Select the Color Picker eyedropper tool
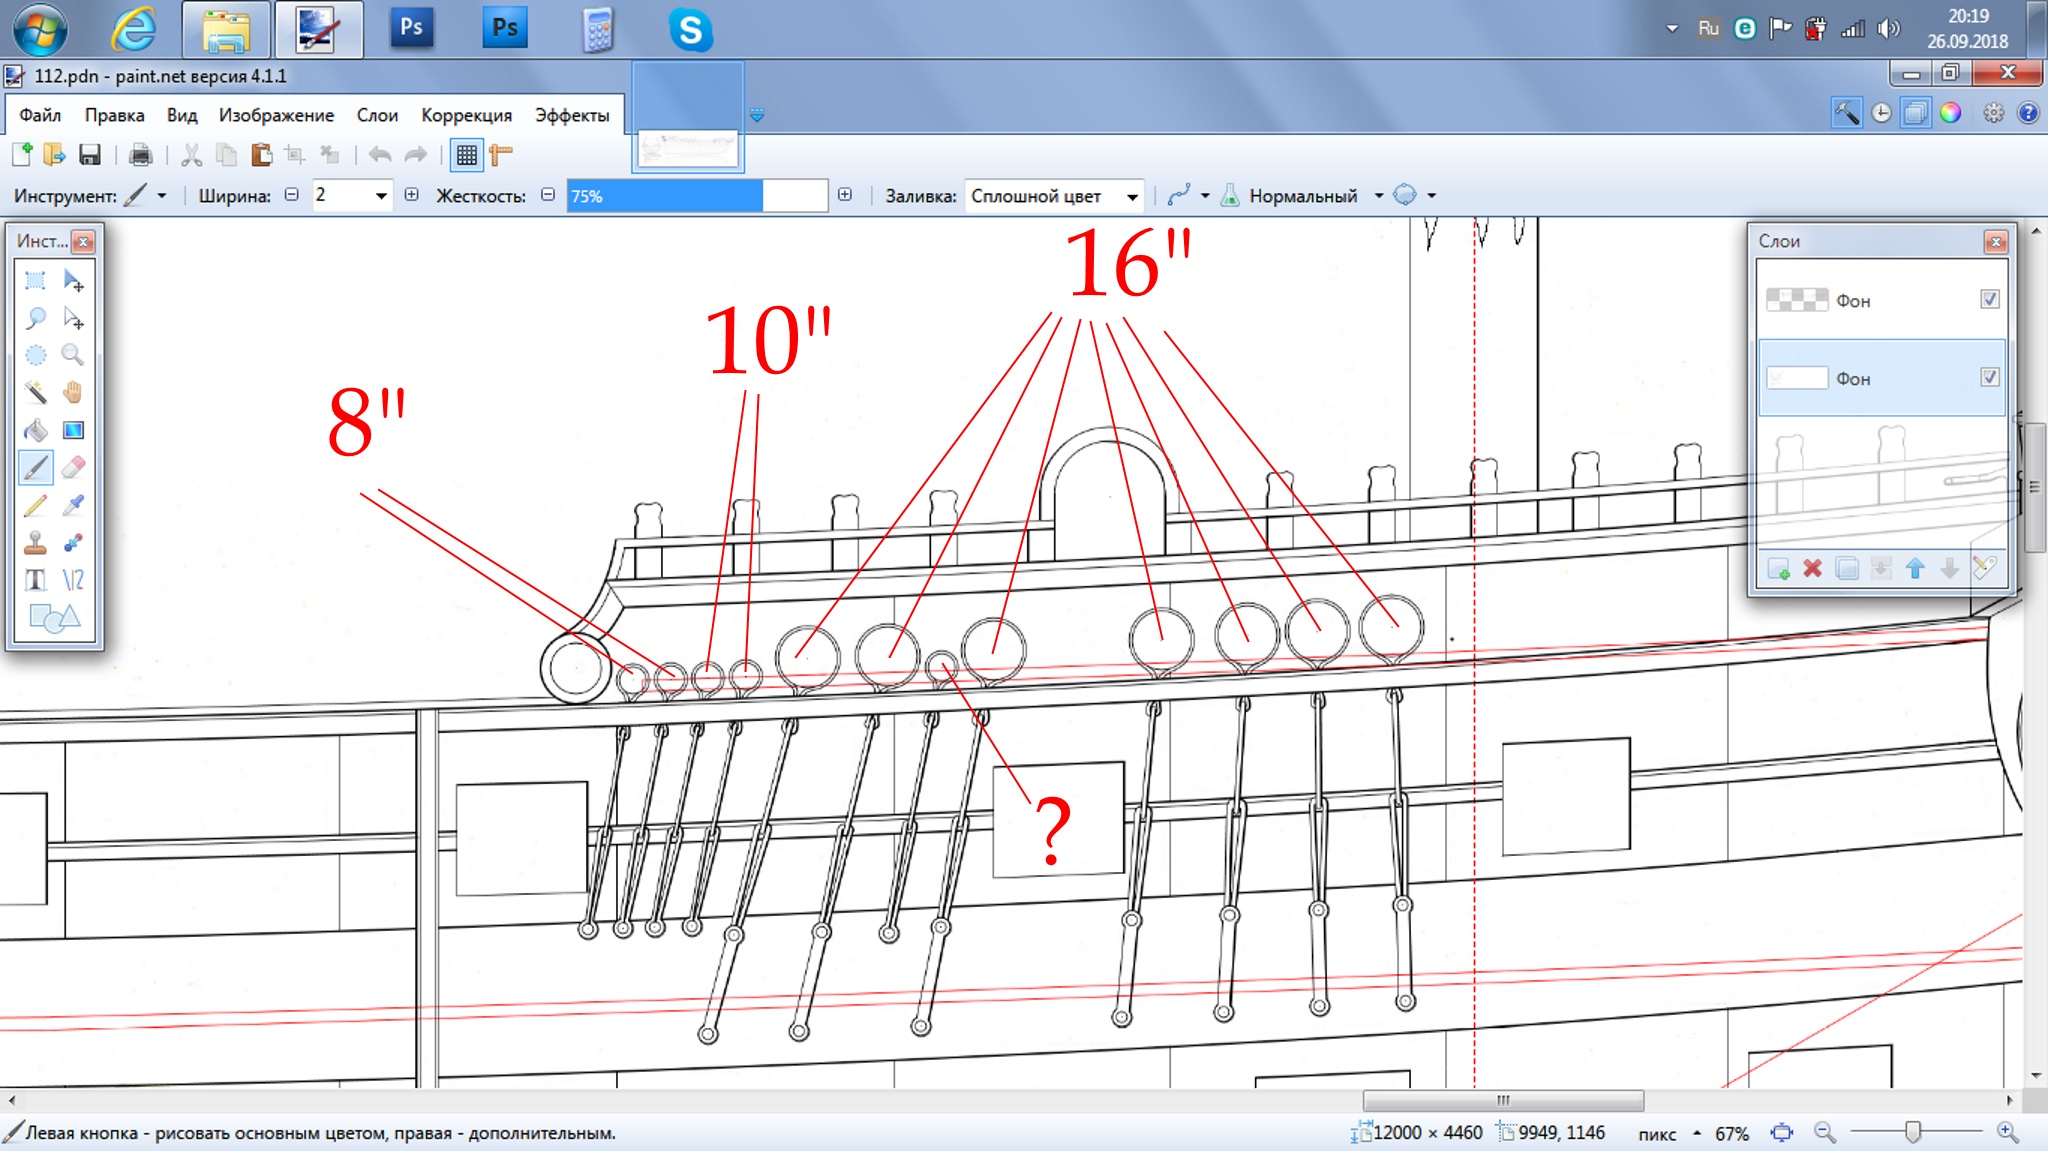This screenshot has width=2048, height=1151. click(73, 505)
